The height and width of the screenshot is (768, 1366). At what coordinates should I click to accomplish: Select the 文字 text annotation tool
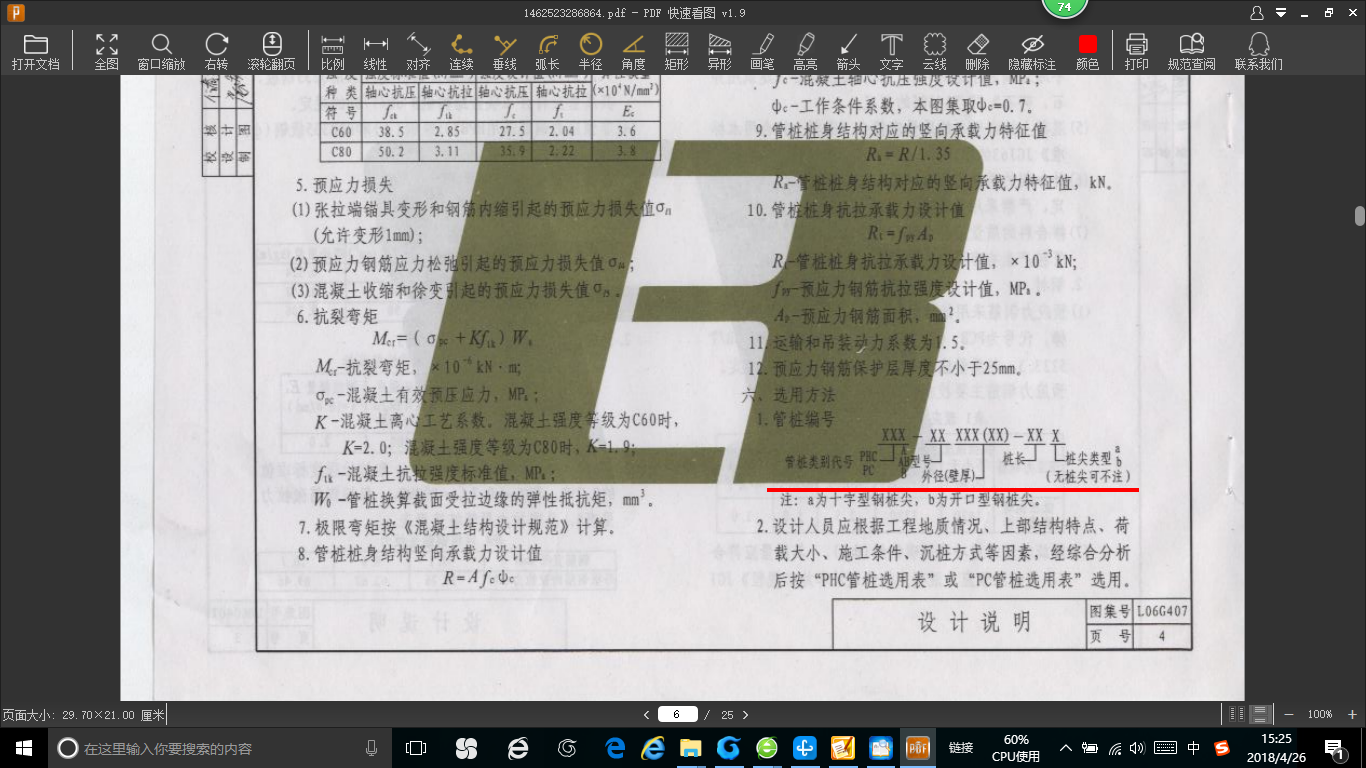[891, 51]
